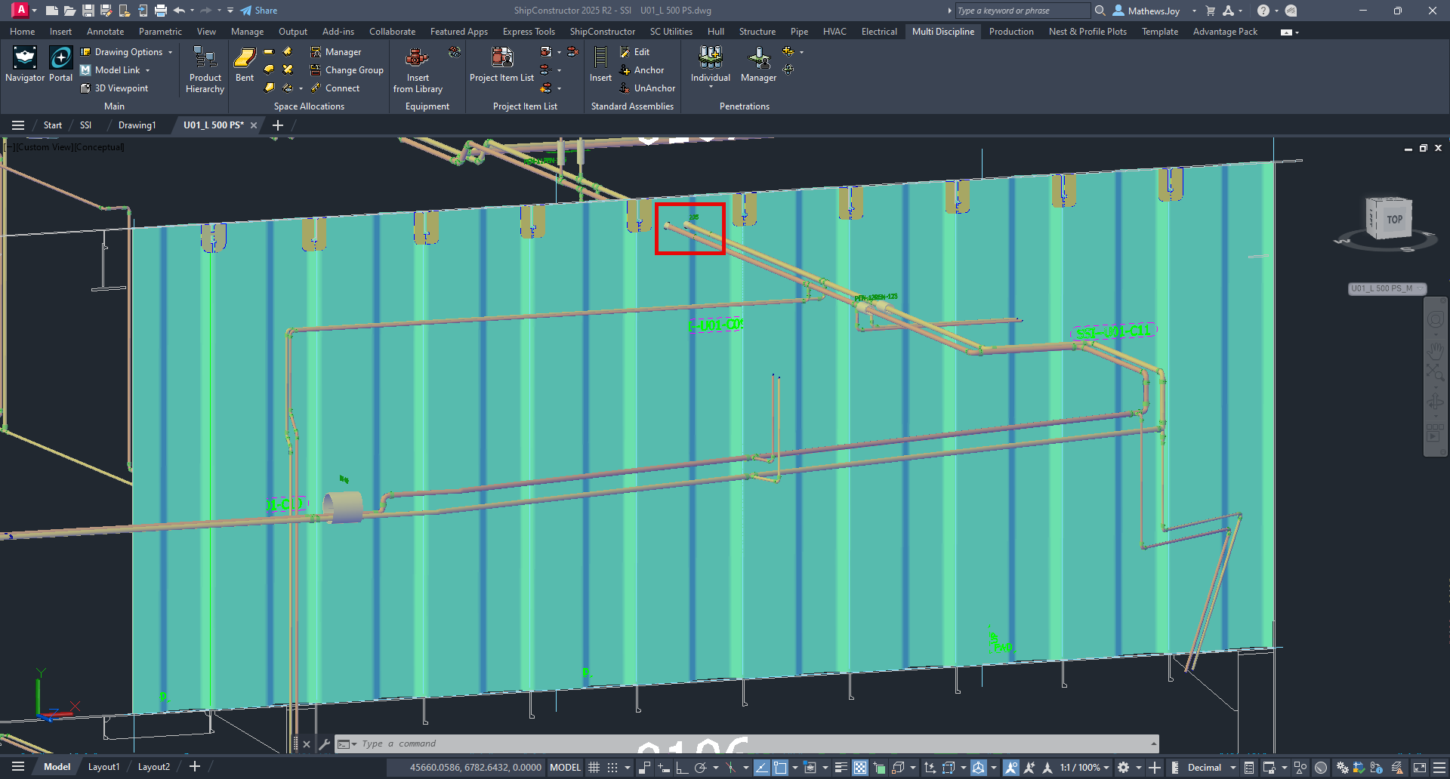Switch to the Structure ribbon tab

[757, 31]
